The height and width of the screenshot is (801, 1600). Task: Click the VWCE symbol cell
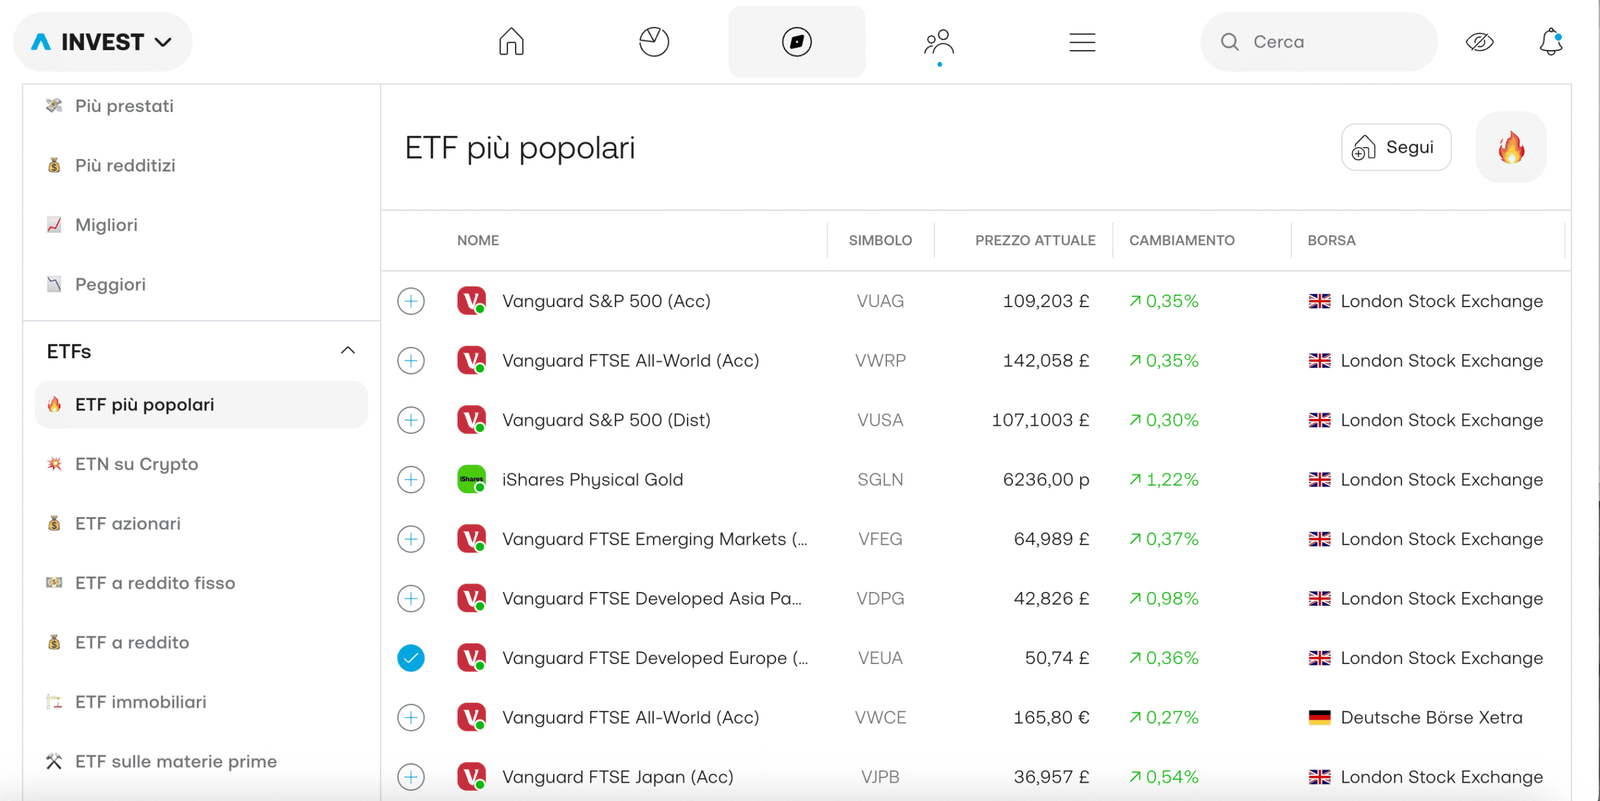point(880,718)
